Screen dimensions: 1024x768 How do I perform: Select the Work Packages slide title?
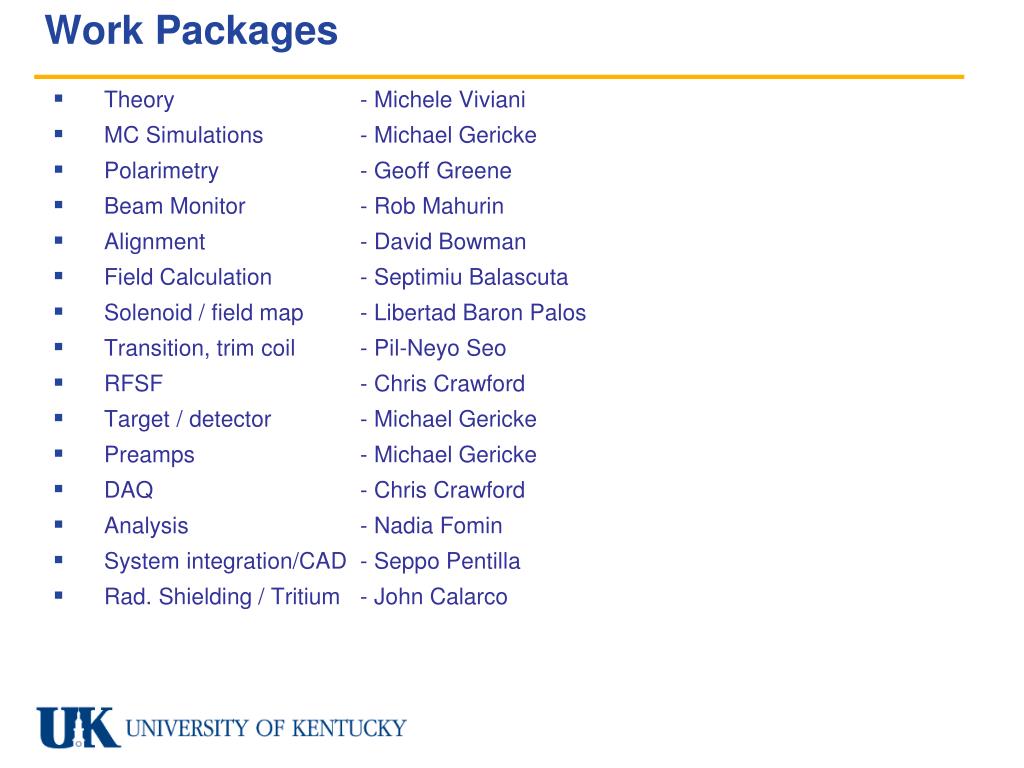point(191,31)
